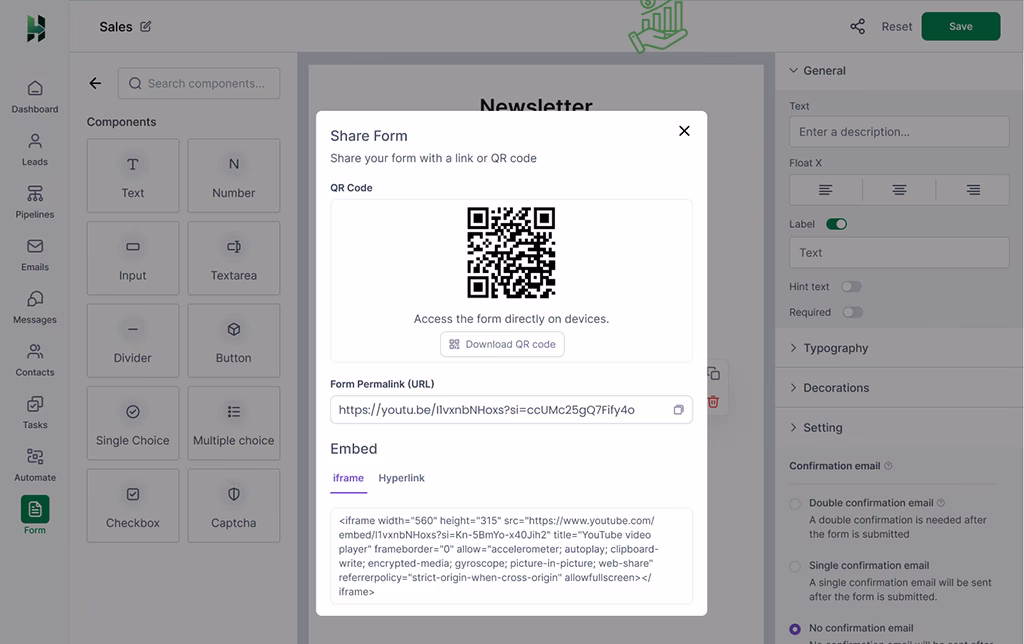Add the Divider component

(x=133, y=340)
